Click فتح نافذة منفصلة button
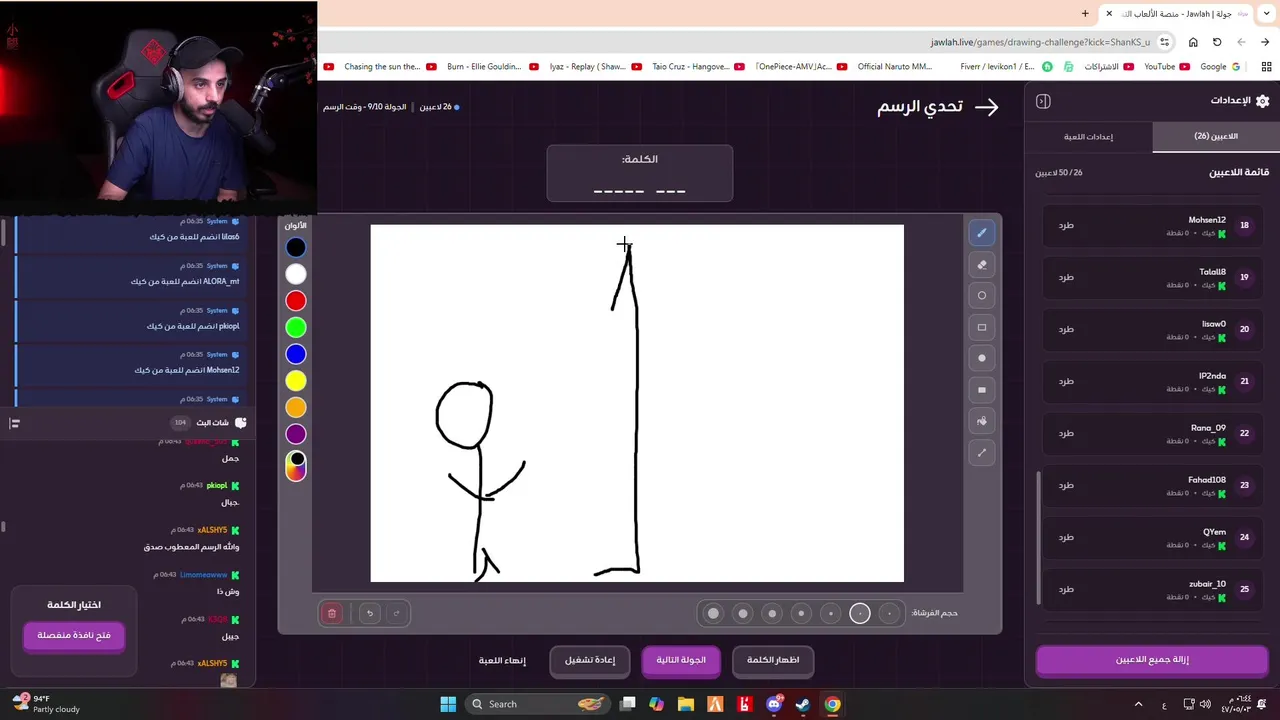The width and height of the screenshot is (1280, 720). click(x=74, y=635)
